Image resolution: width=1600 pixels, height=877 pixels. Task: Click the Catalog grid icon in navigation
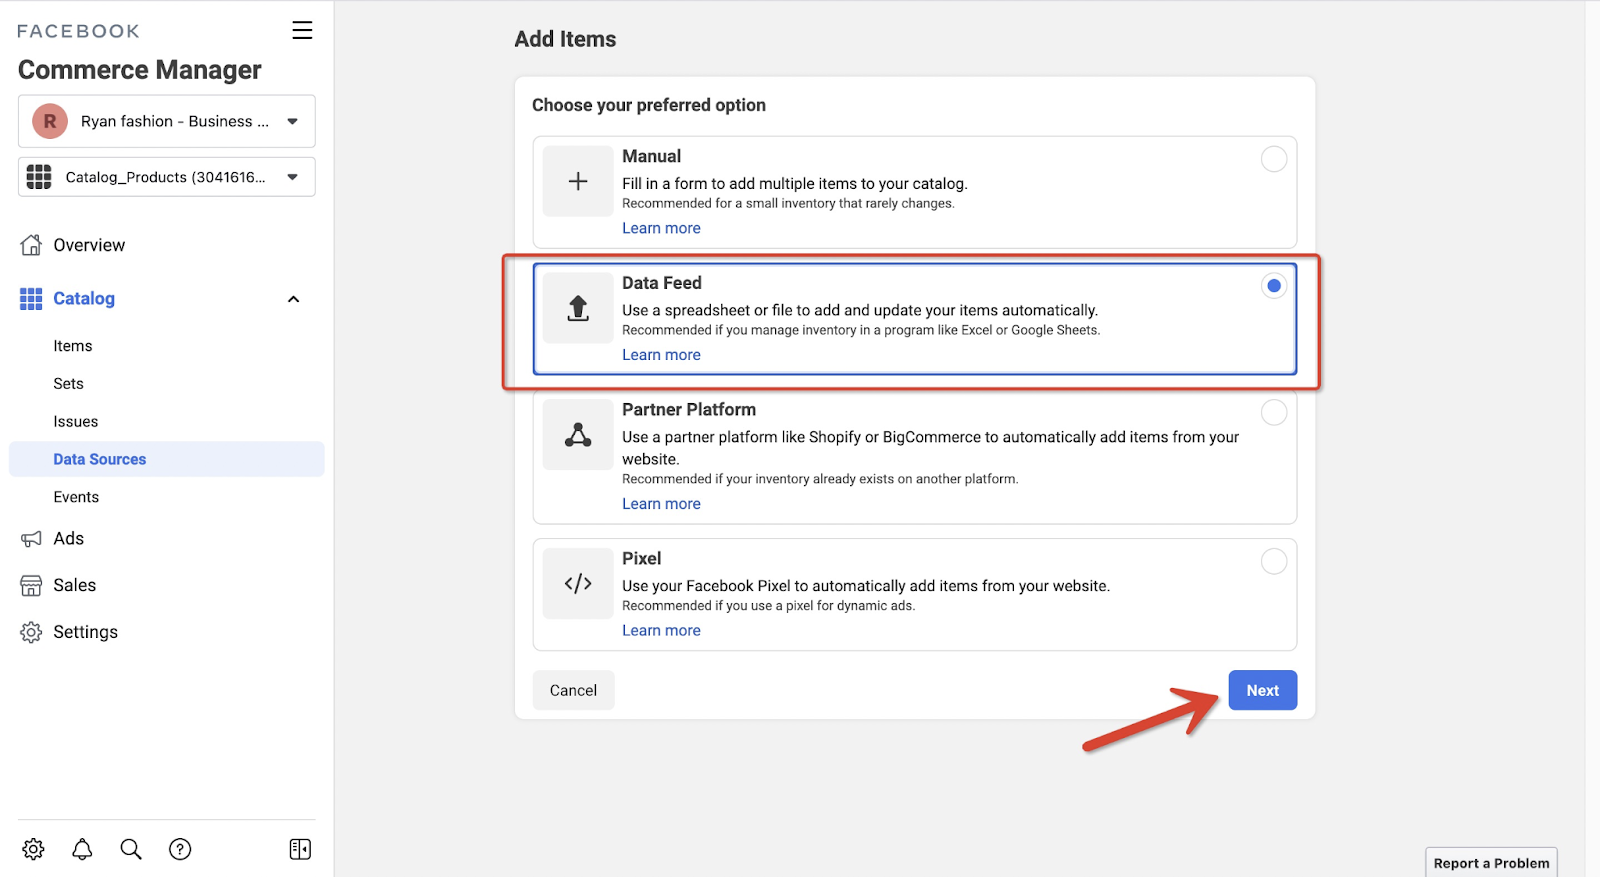tap(31, 299)
